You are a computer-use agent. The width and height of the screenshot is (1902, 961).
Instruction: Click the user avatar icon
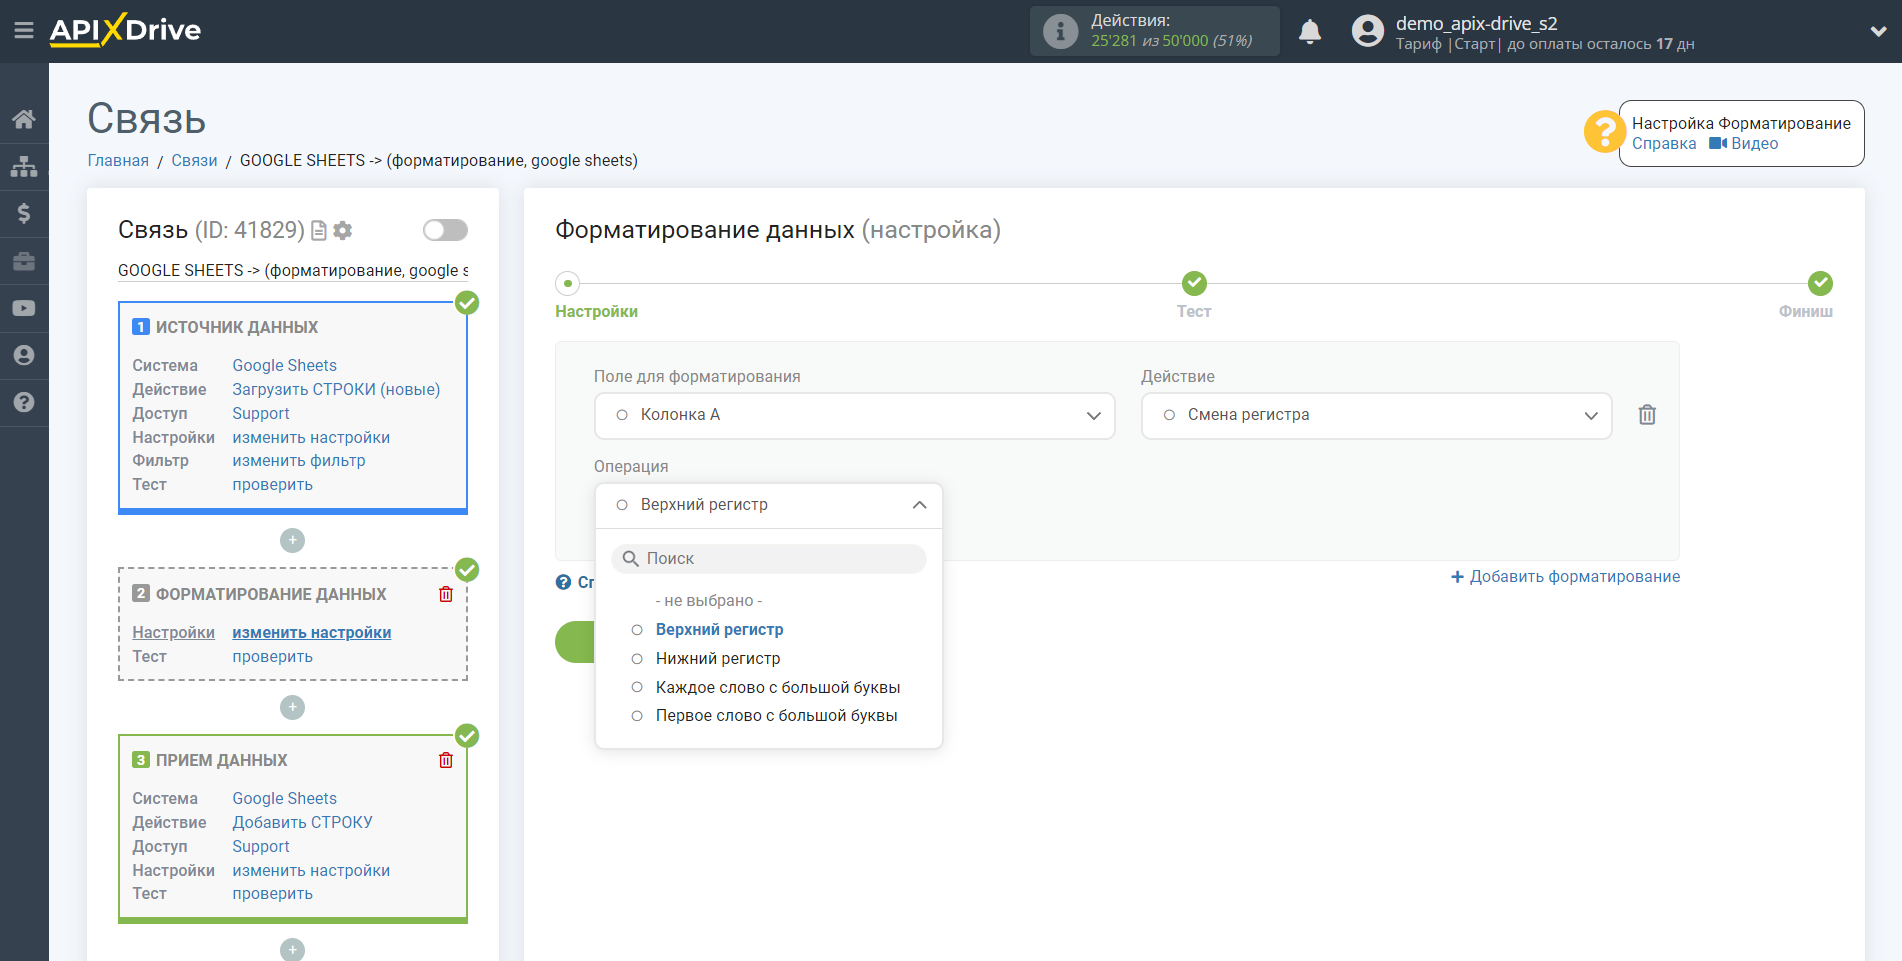(x=1368, y=31)
